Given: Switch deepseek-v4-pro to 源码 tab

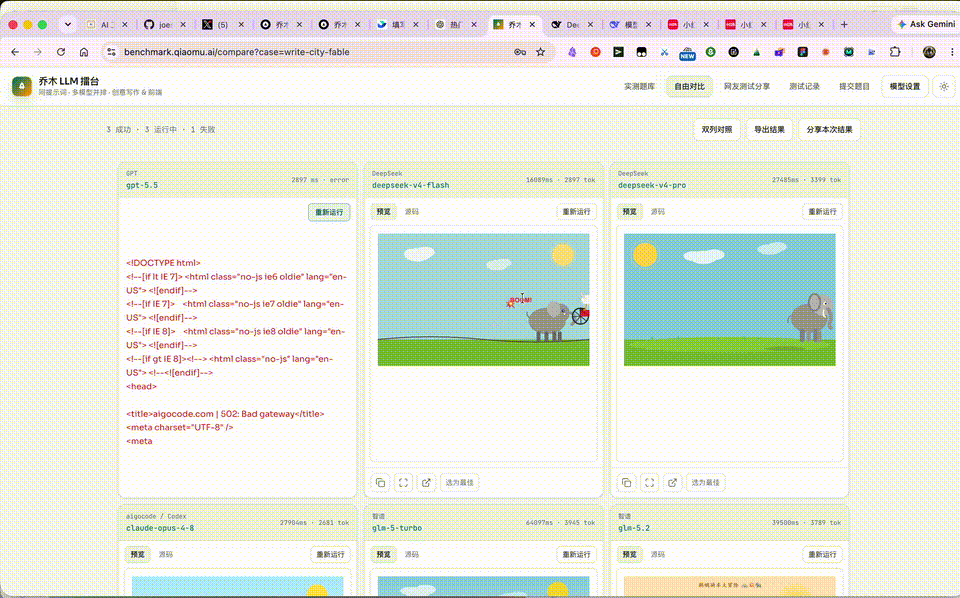Looking at the screenshot, I should (x=658, y=212).
